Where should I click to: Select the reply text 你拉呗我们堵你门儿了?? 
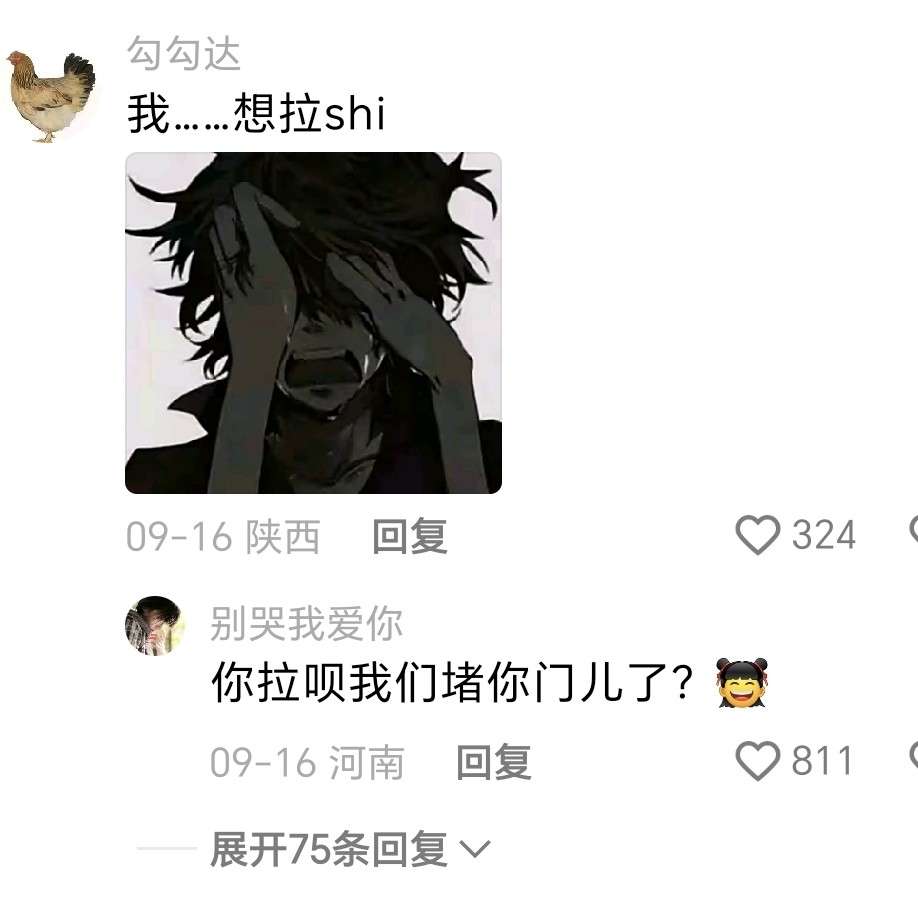(452, 683)
